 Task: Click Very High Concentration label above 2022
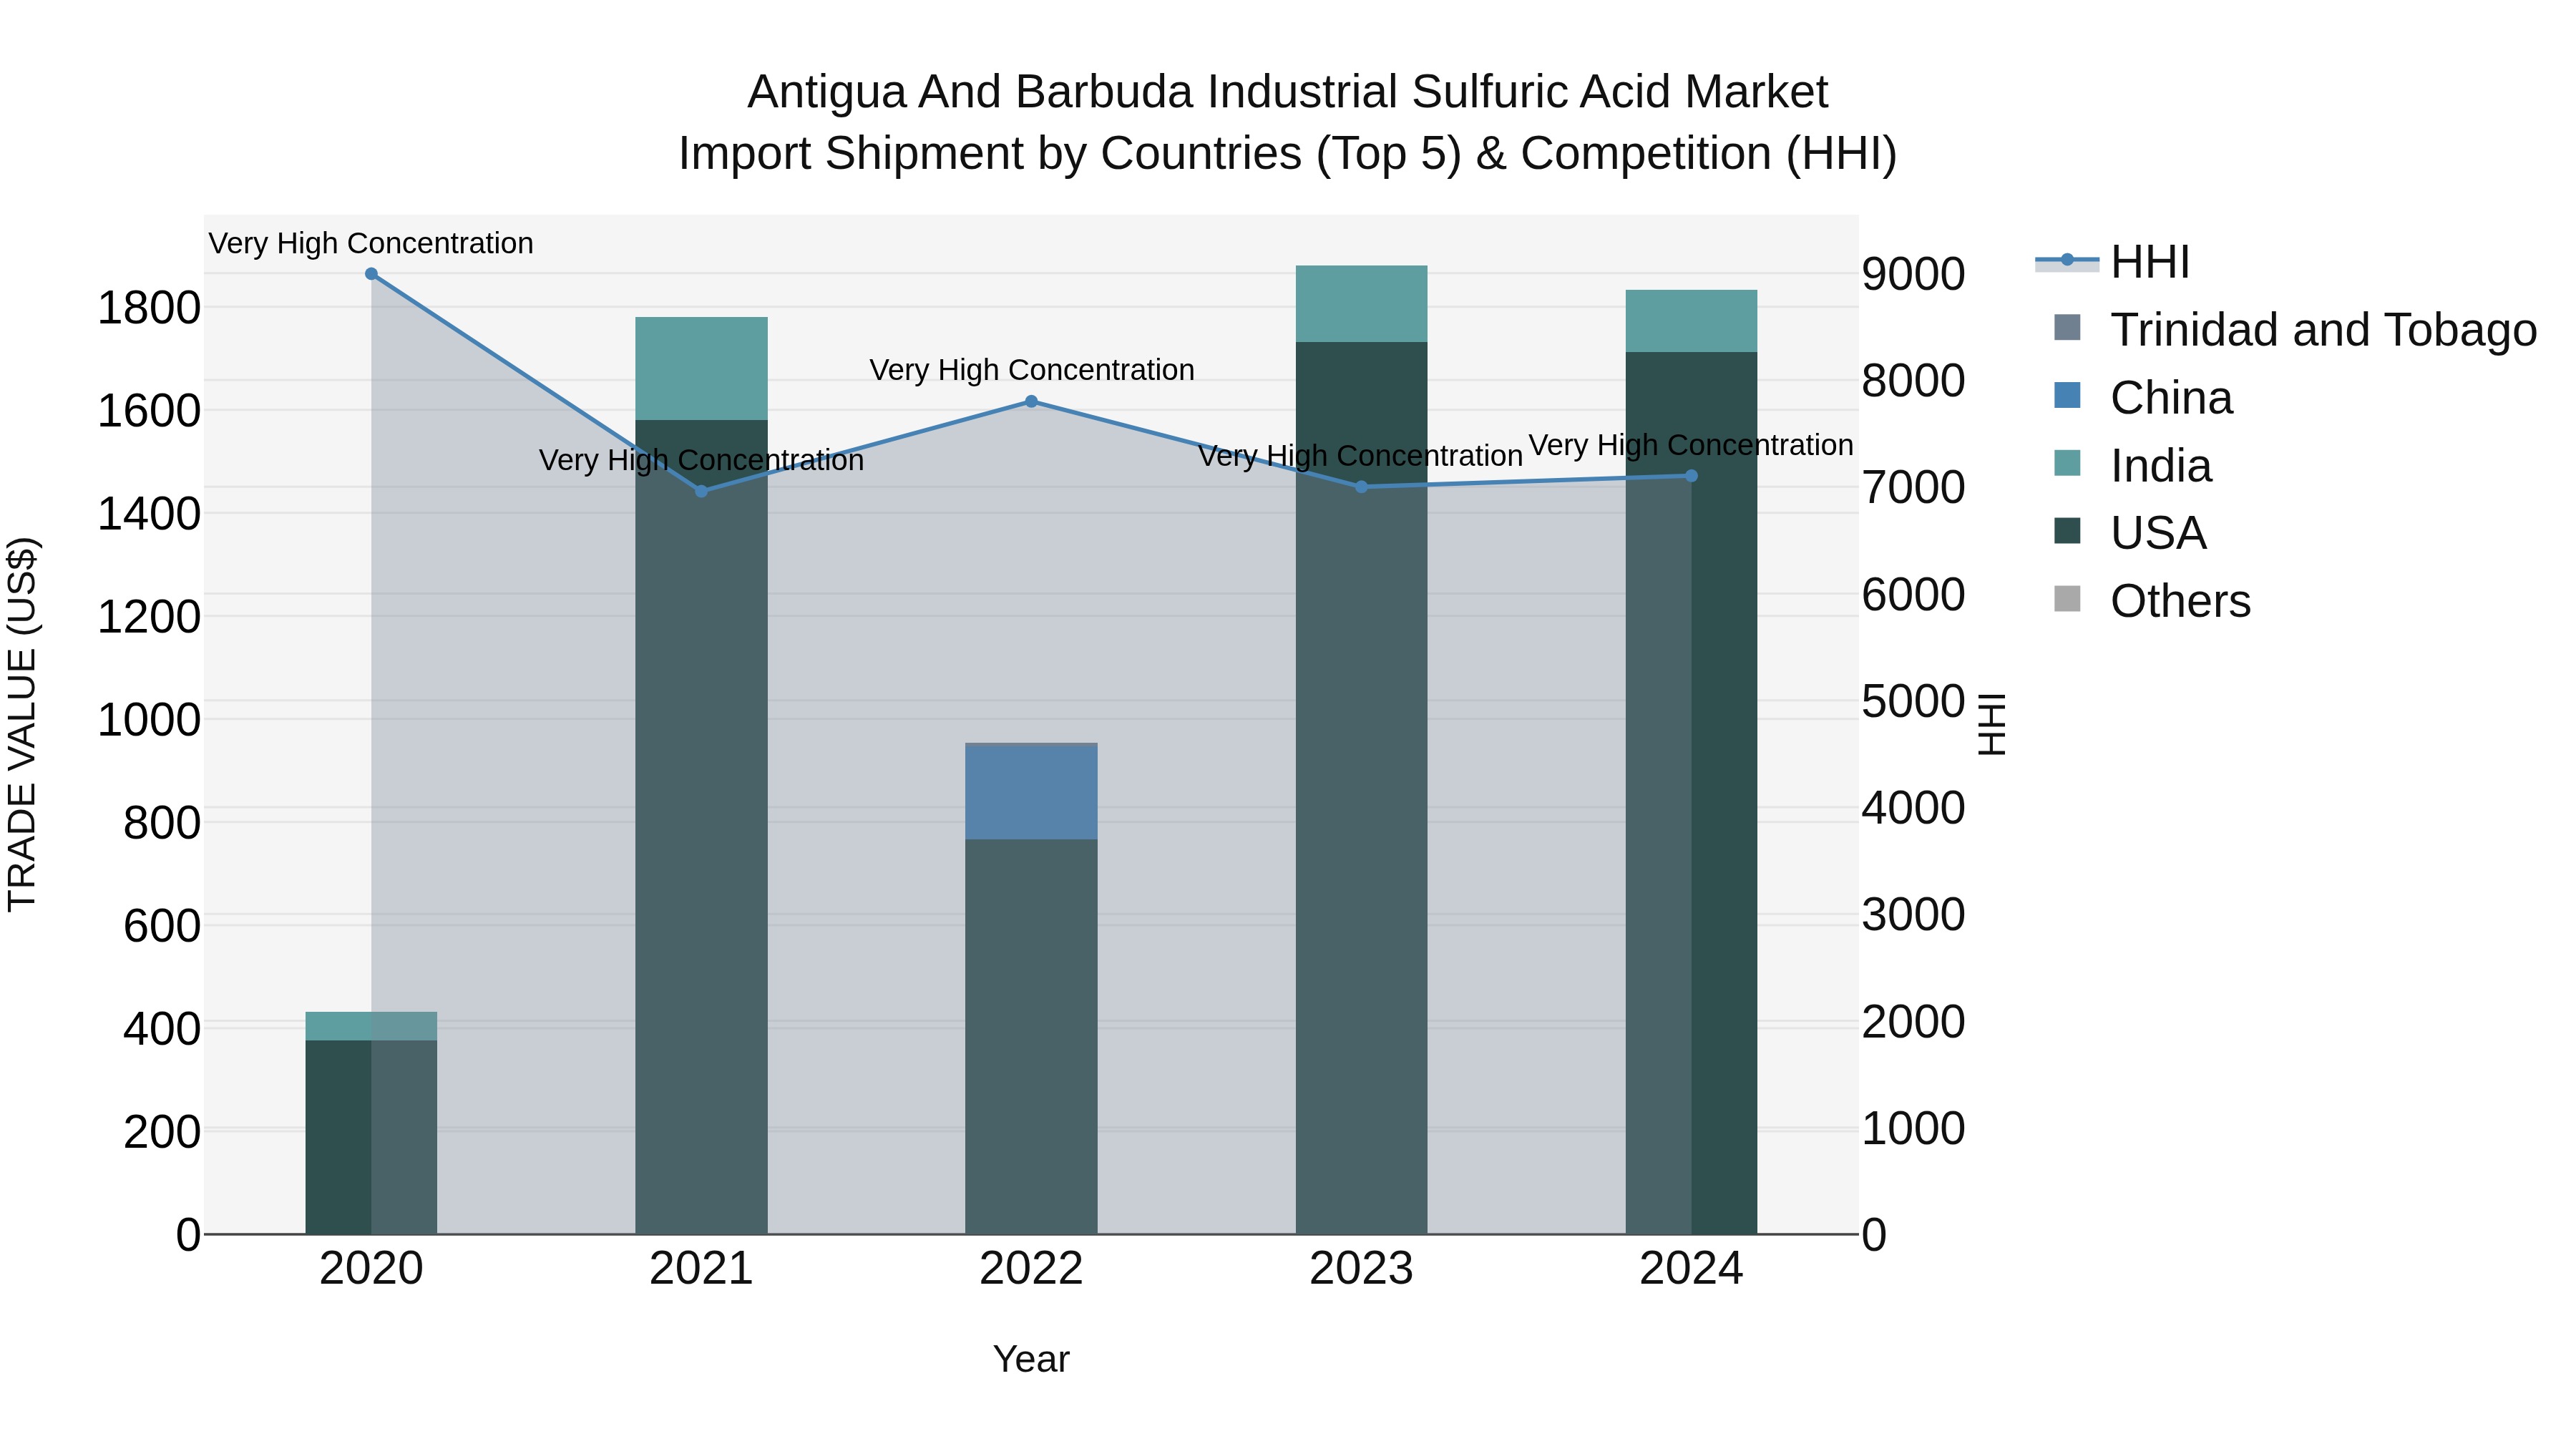(1031, 370)
